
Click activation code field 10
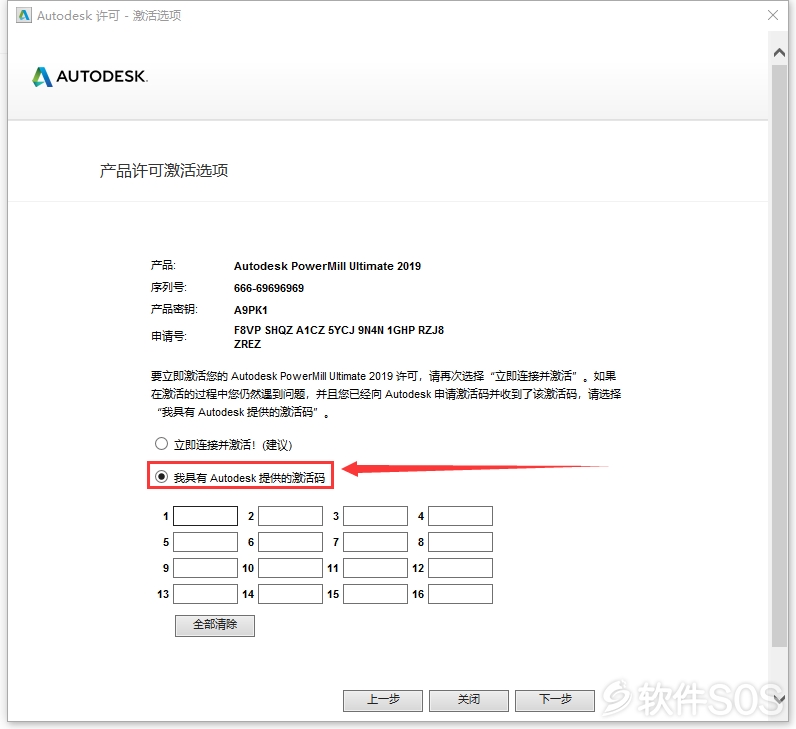[290, 568]
